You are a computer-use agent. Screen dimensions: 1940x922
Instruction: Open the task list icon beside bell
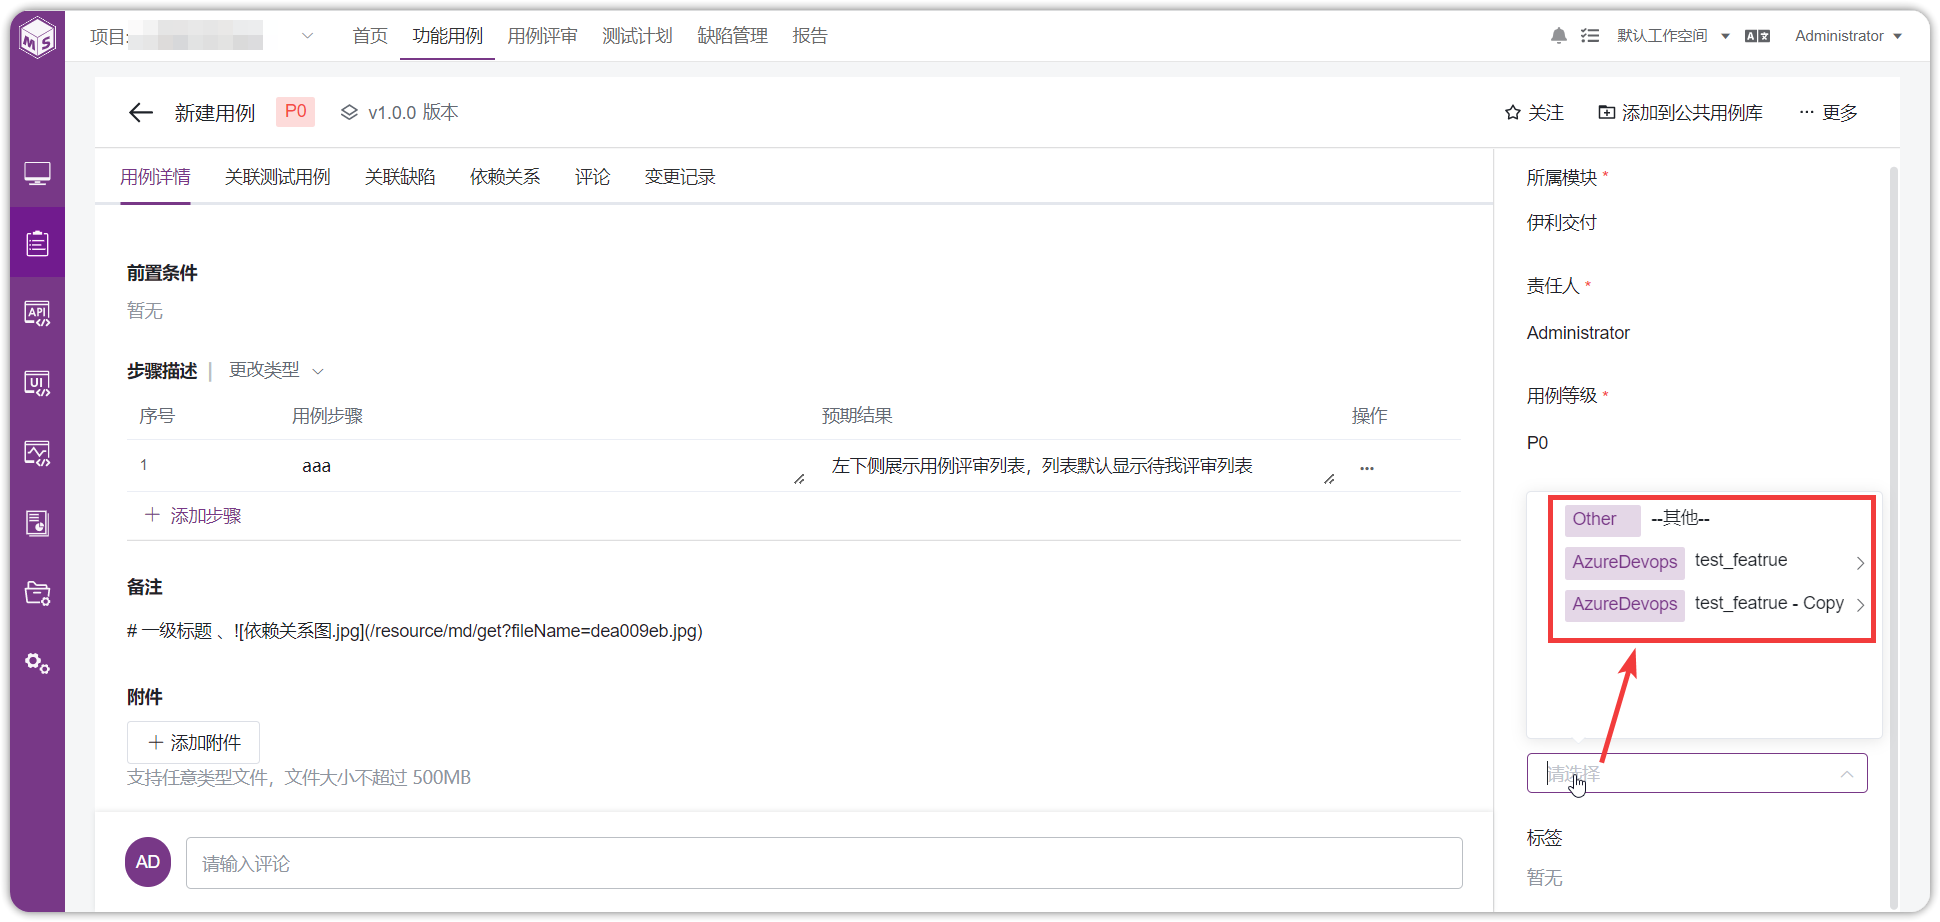pyautogui.click(x=1590, y=36)
